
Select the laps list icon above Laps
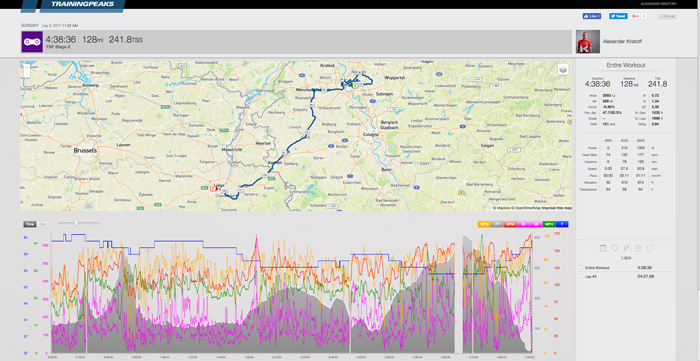(603, 248)
